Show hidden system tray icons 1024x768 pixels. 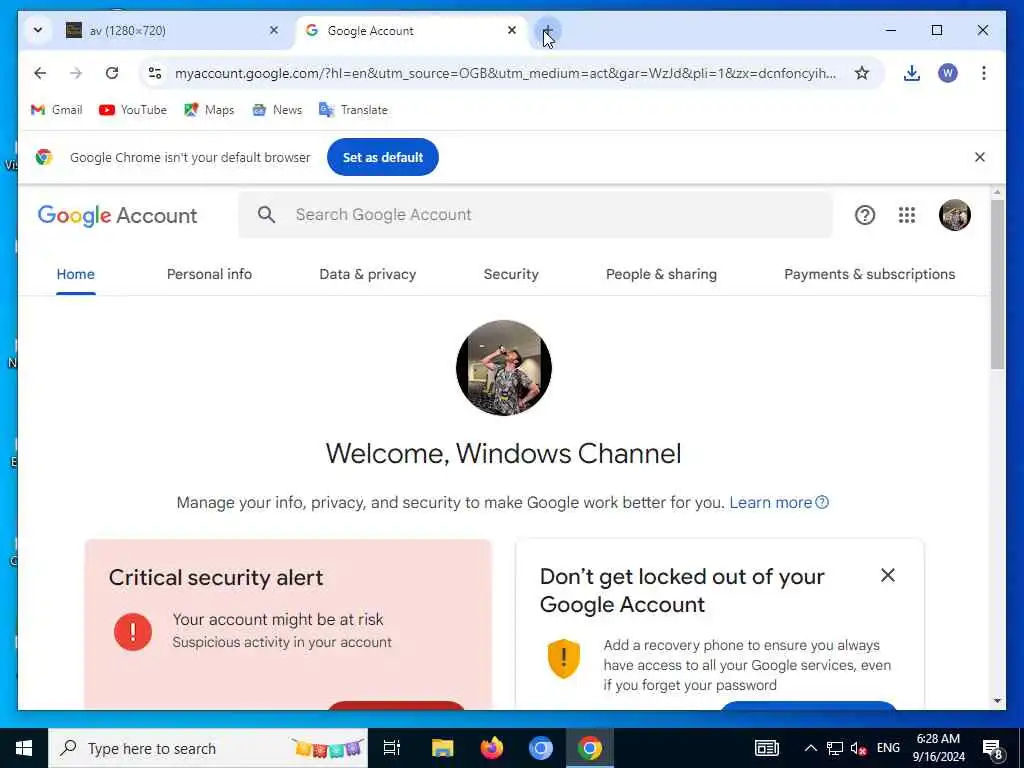click(810, 748)
